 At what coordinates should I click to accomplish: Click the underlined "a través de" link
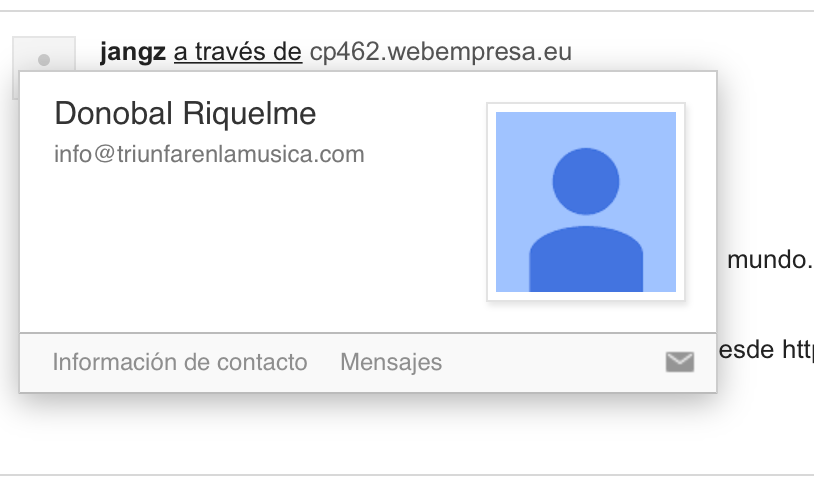(x=238, y=52)
